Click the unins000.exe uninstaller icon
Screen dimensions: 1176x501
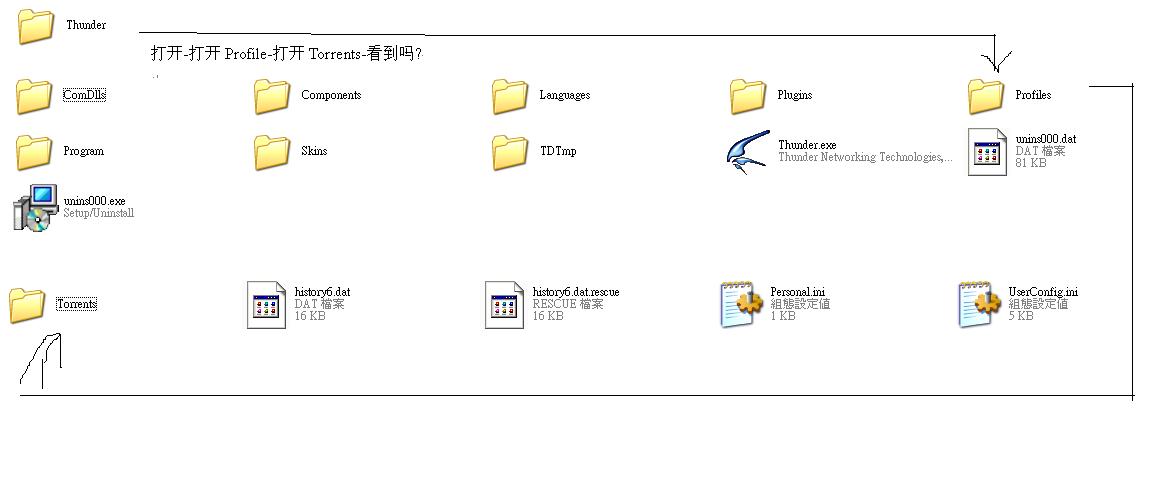[x=35, y=207]
